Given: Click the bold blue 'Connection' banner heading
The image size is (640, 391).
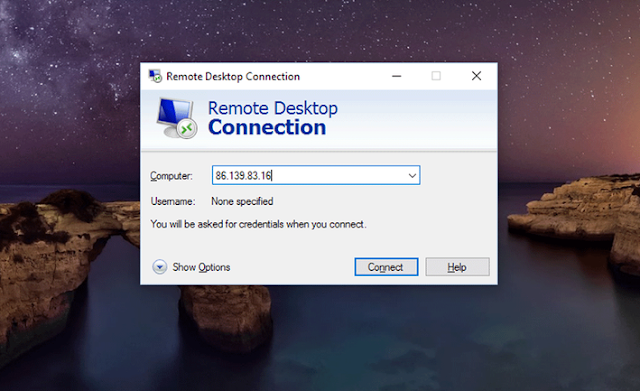Looking at the screenshot, I should point(267,127).
